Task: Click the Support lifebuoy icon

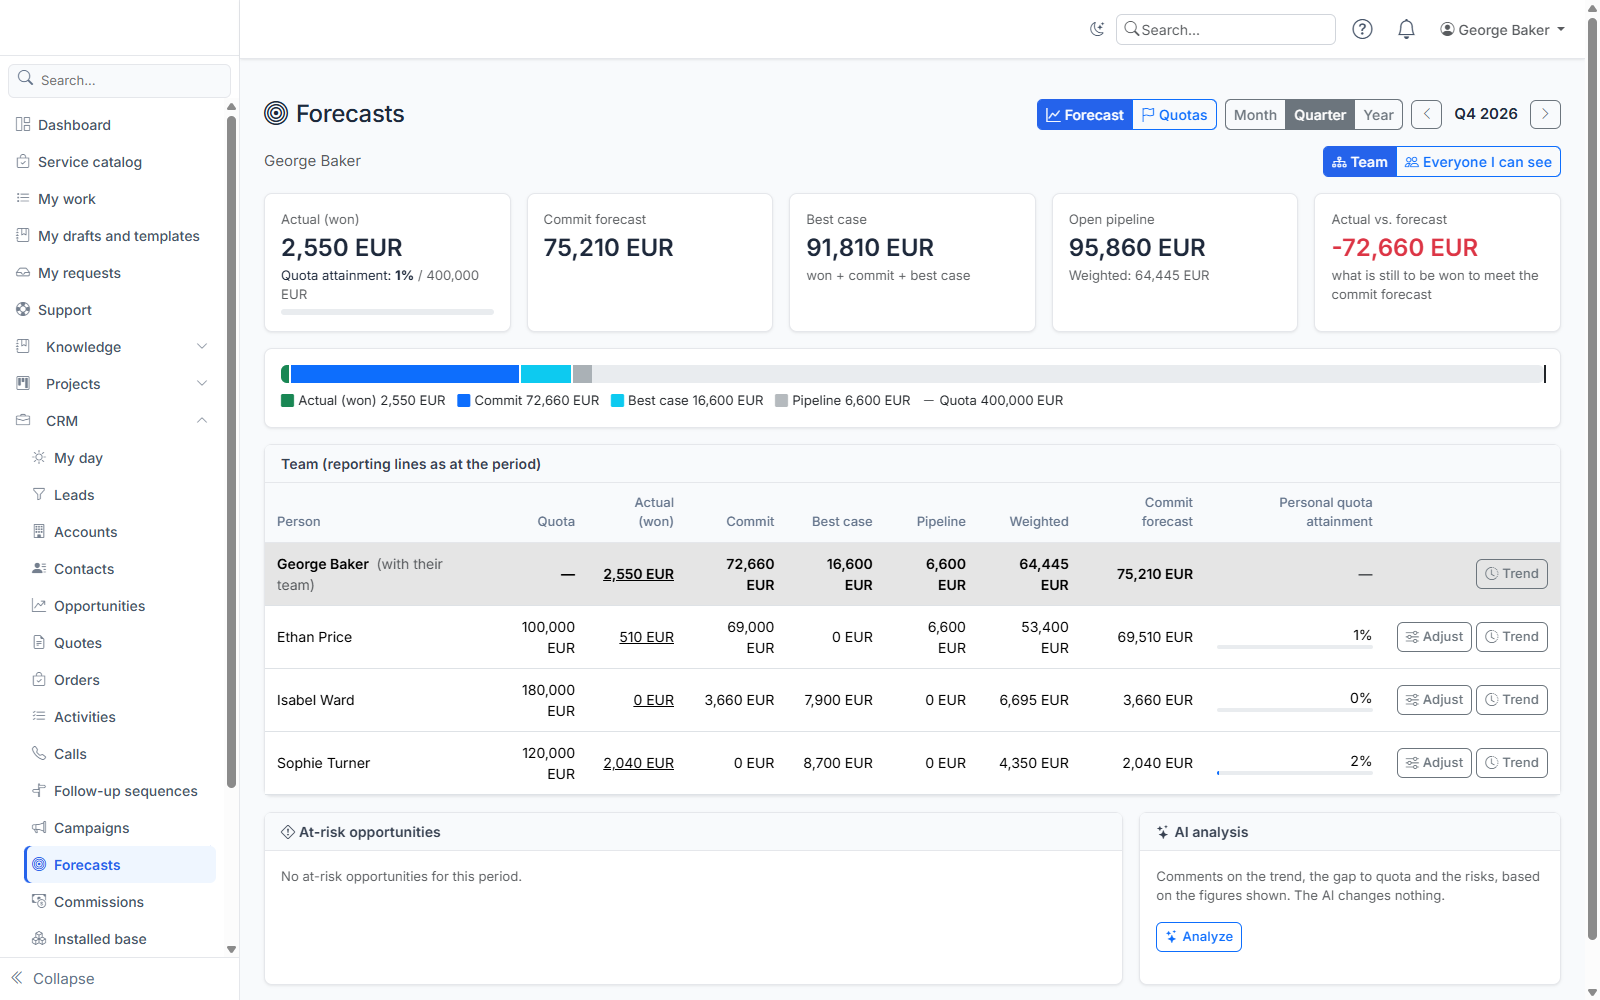Action: coord(23,309)
